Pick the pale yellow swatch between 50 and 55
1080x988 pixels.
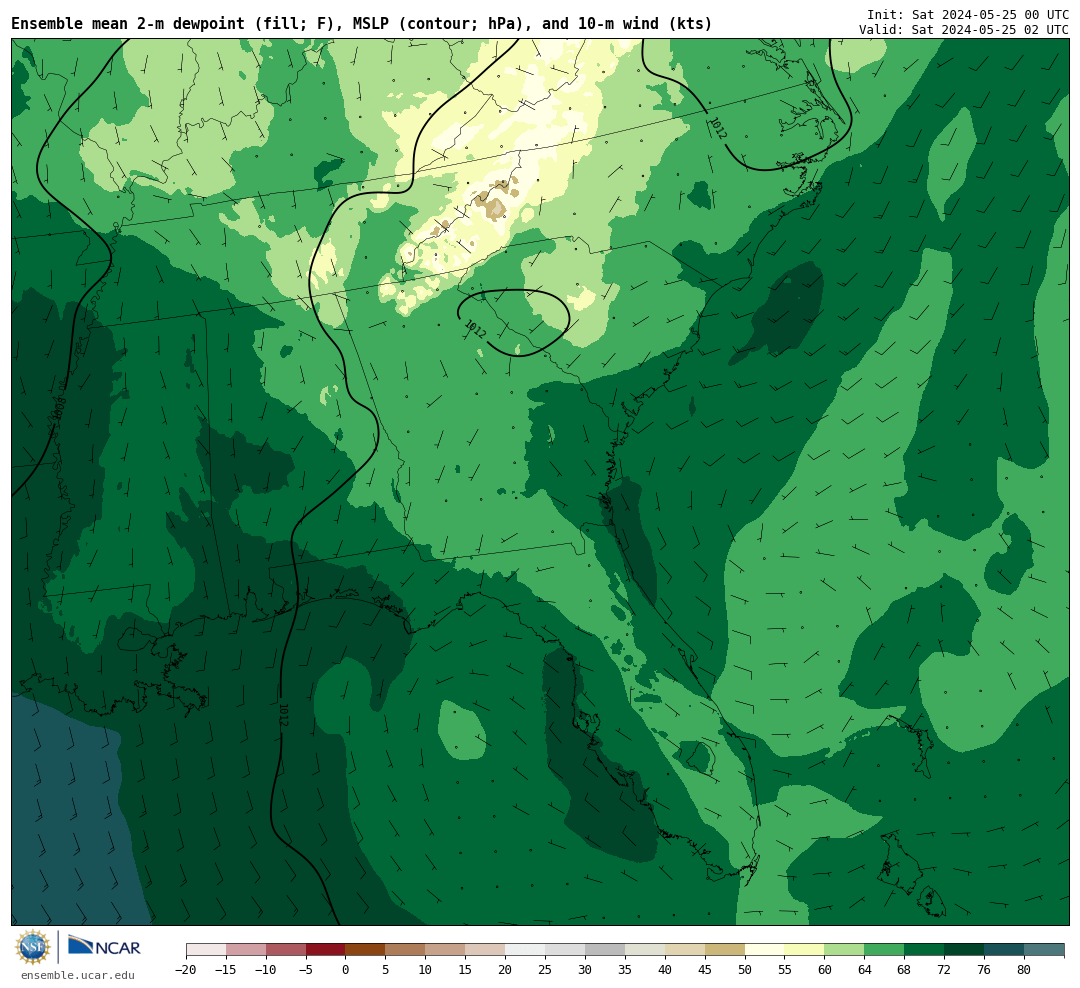[x=765, y=950]
